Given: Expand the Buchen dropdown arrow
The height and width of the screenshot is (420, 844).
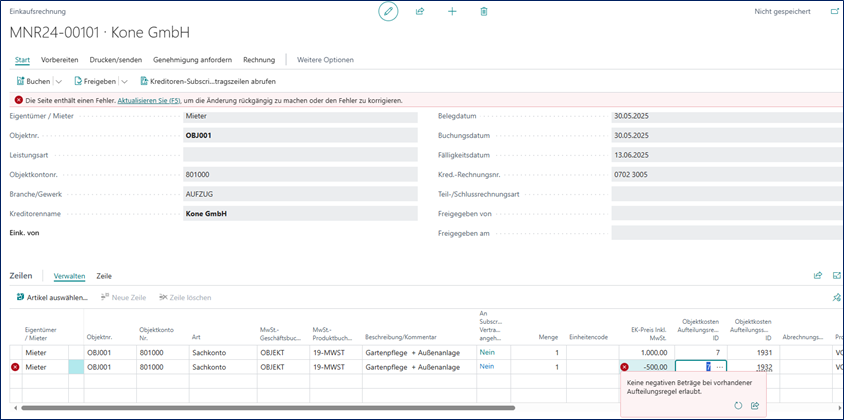Looking at the screenshot, I should (58, 81).
